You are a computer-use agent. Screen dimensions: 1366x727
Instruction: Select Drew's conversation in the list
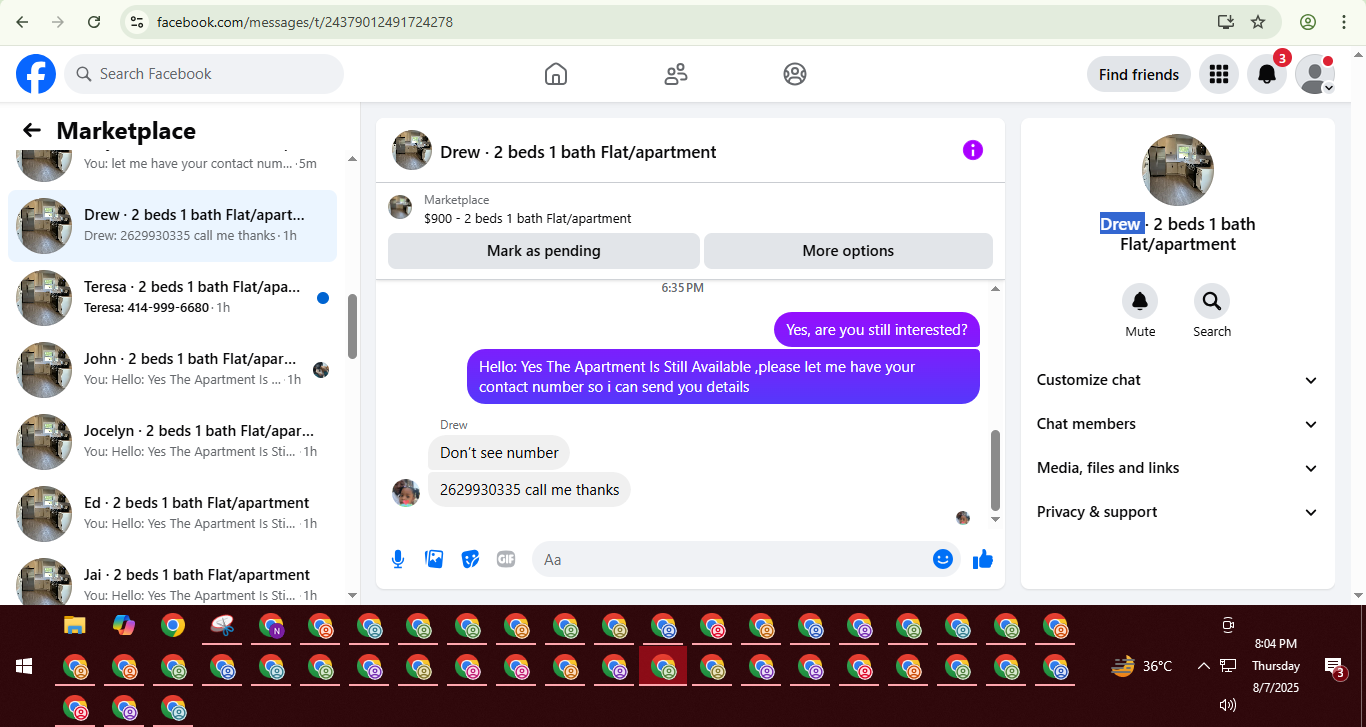tap(172, 226)
